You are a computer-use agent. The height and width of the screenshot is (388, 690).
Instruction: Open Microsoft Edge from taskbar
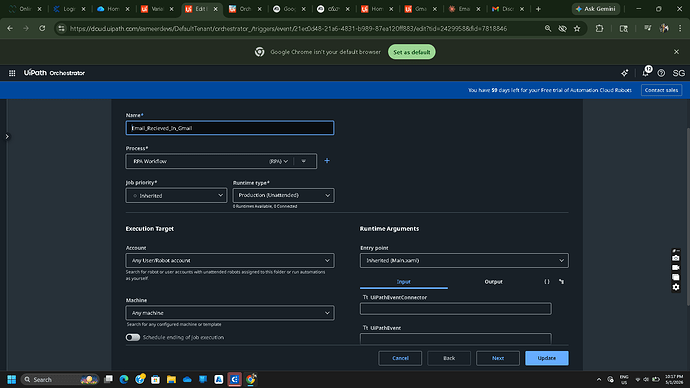pos(124,379)
